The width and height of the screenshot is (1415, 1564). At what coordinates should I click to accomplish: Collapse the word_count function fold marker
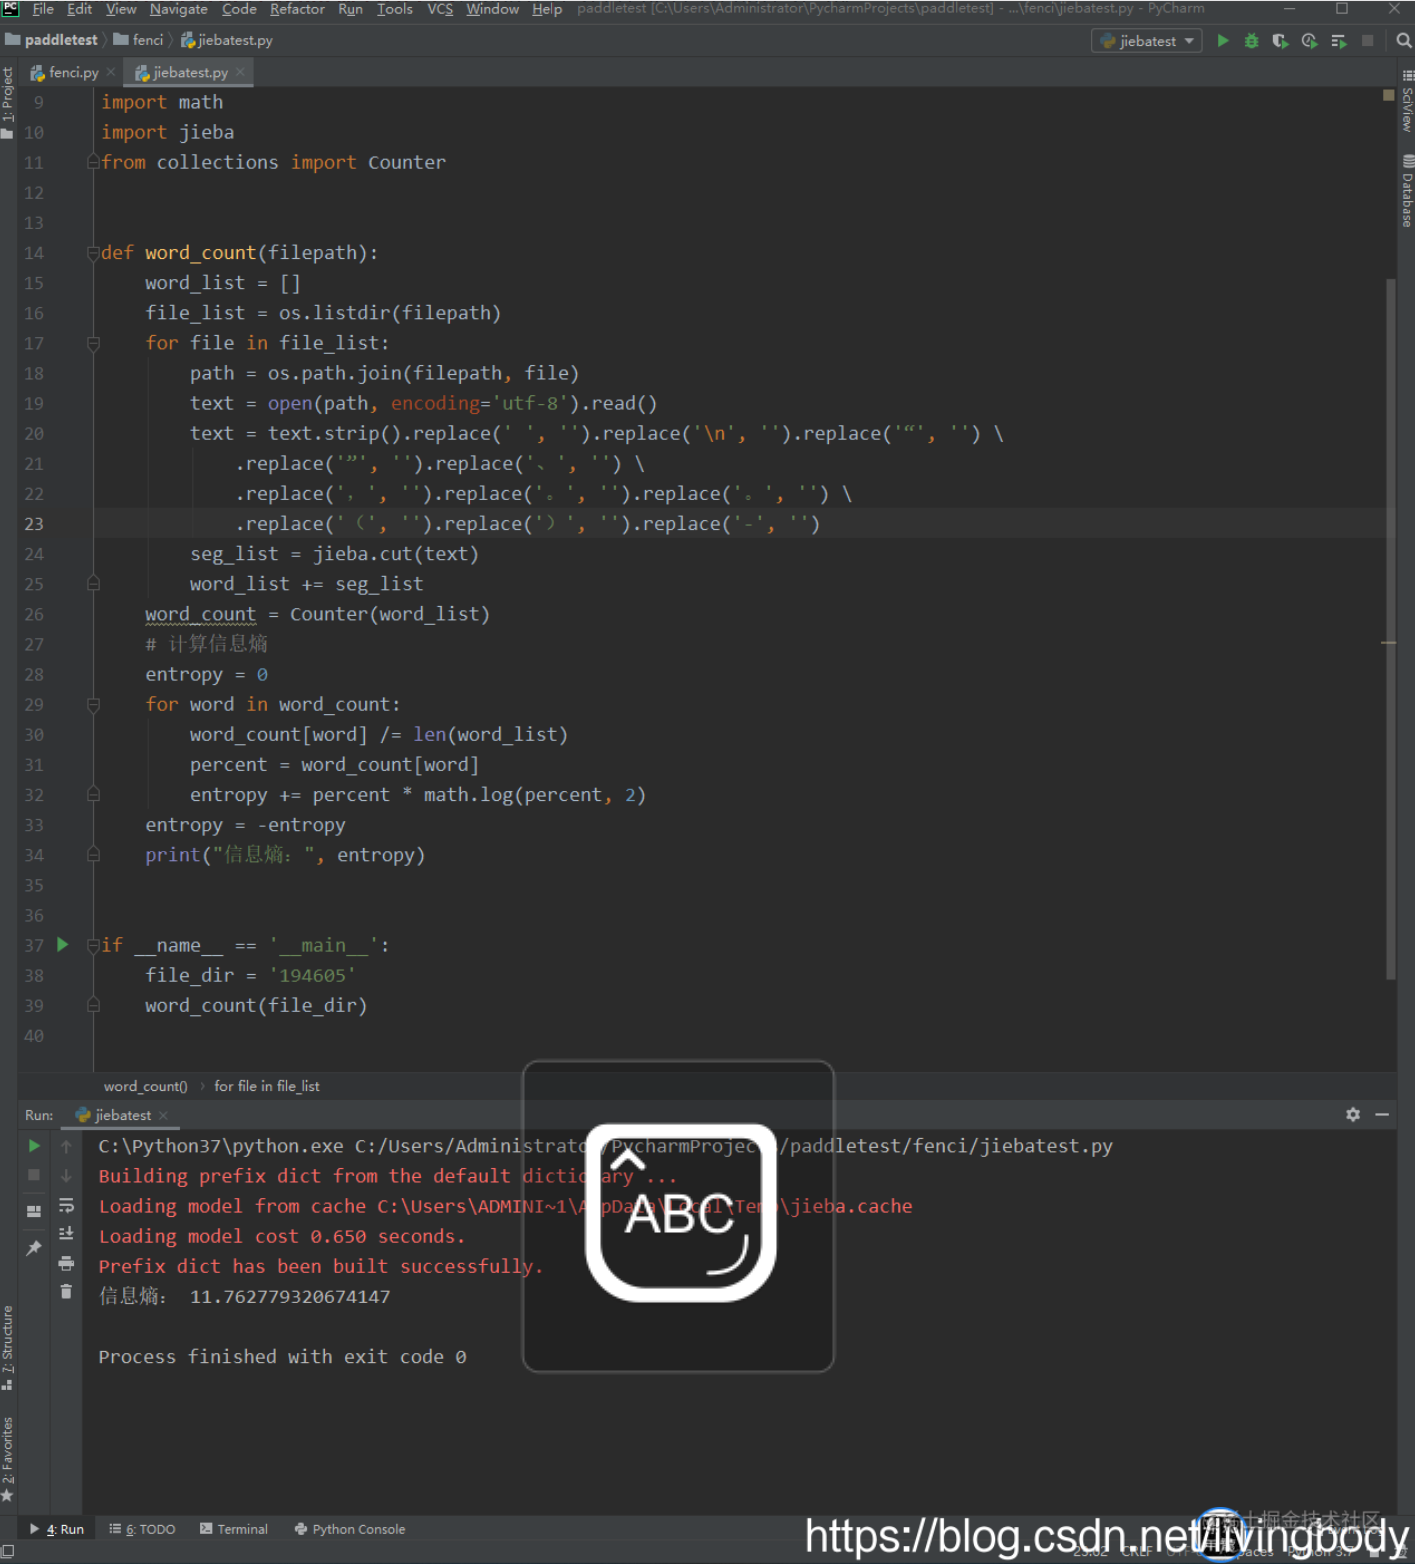point(93,253)
